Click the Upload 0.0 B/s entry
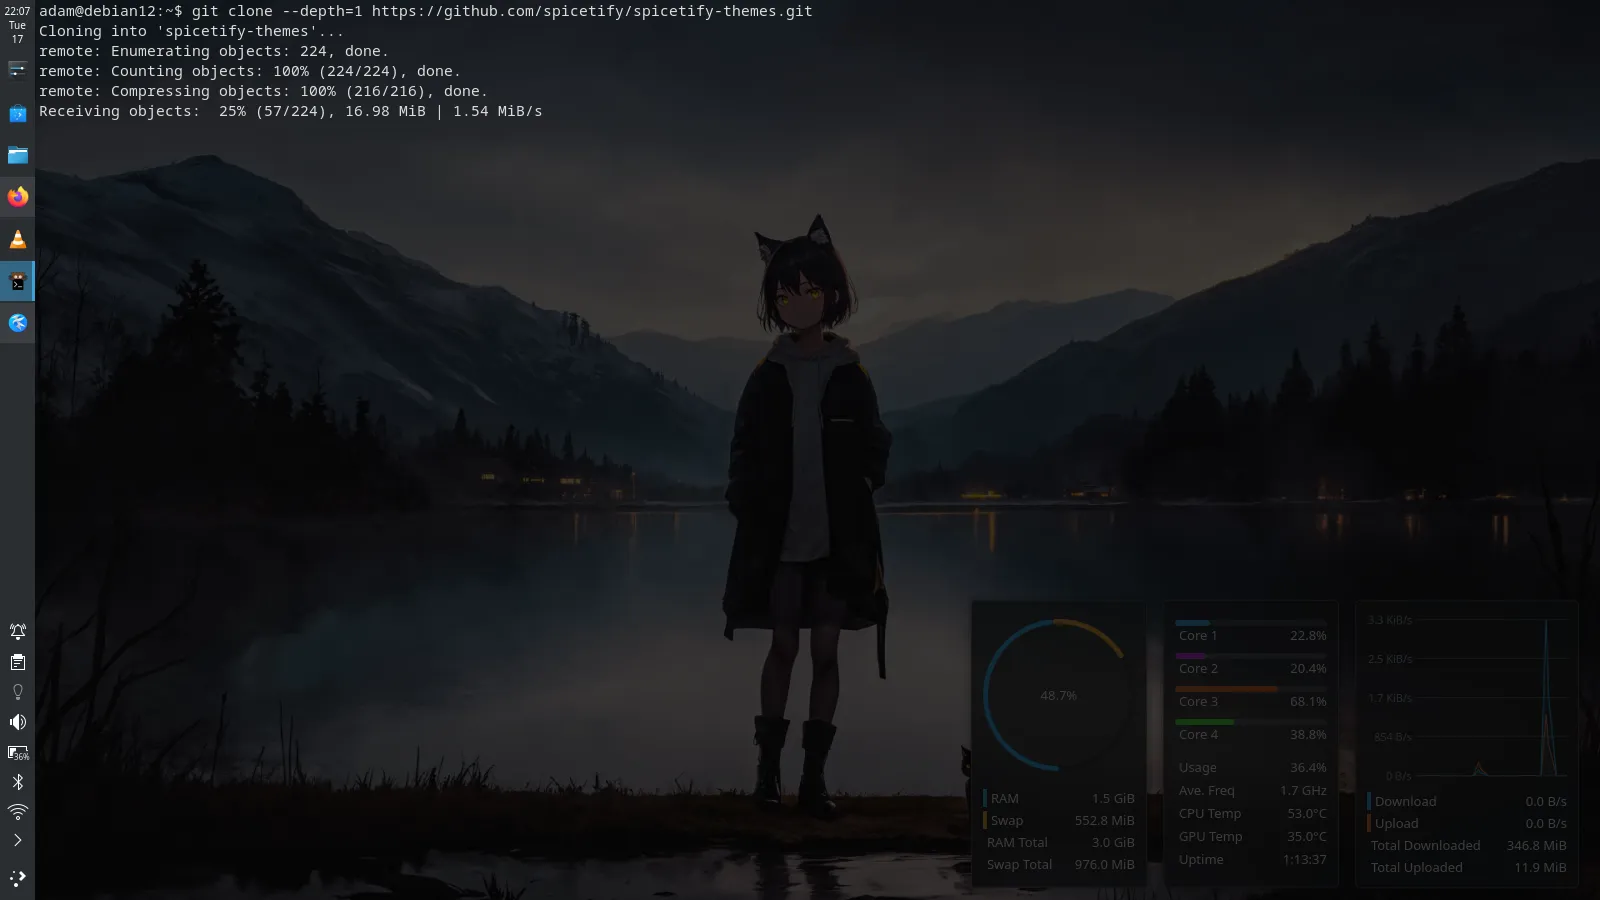 click(x=1467, y=823)
